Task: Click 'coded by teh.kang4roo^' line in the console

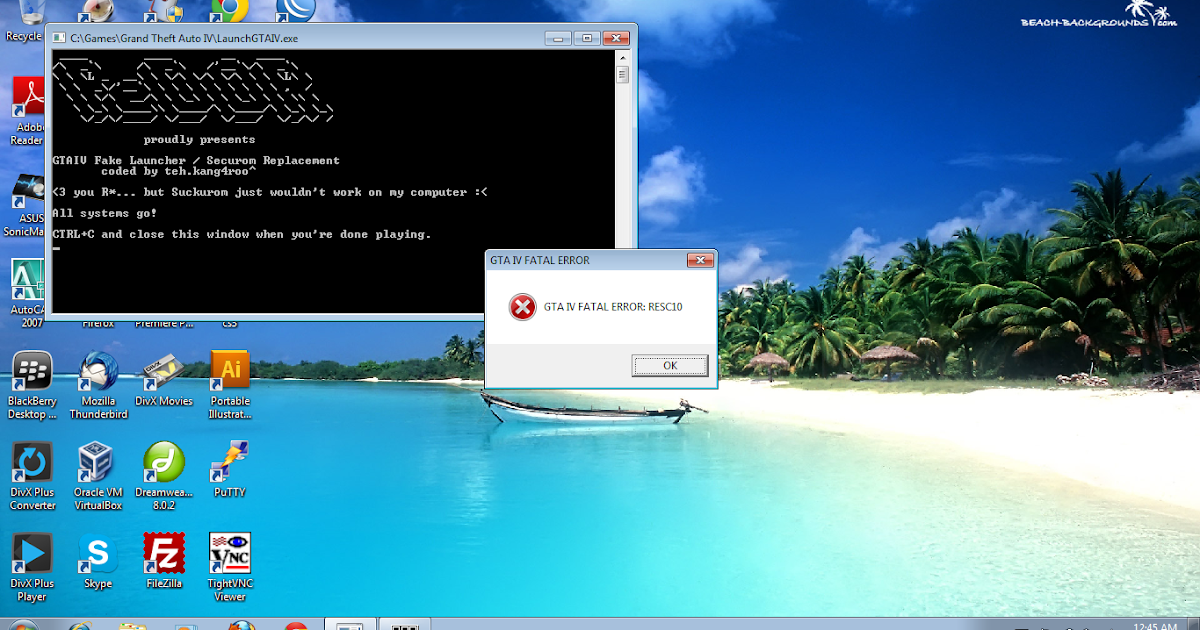Action: tap(179, 171)
